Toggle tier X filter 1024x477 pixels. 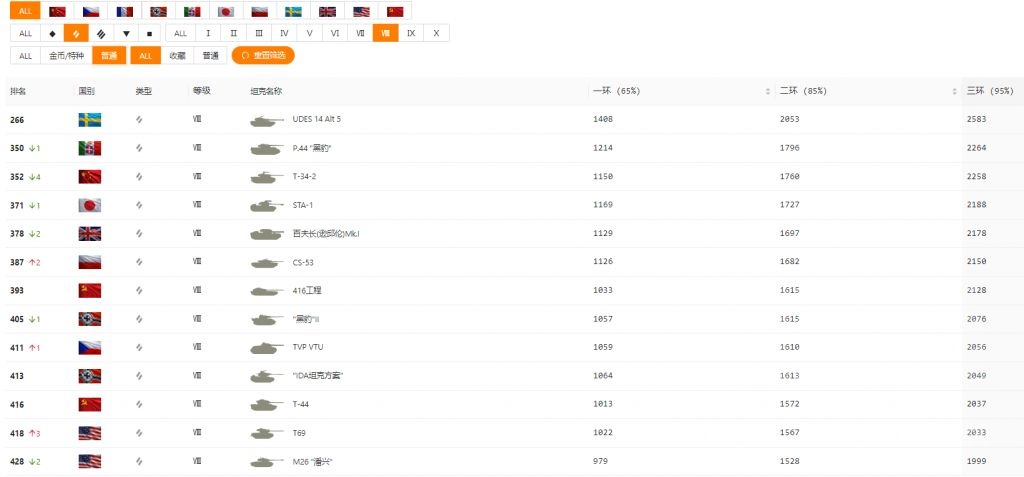[x=436, y=33]
